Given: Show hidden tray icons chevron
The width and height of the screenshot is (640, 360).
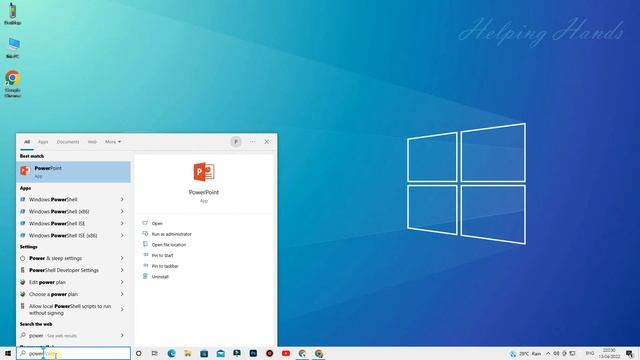Looking at the screenshot, I should coord(548,353).
